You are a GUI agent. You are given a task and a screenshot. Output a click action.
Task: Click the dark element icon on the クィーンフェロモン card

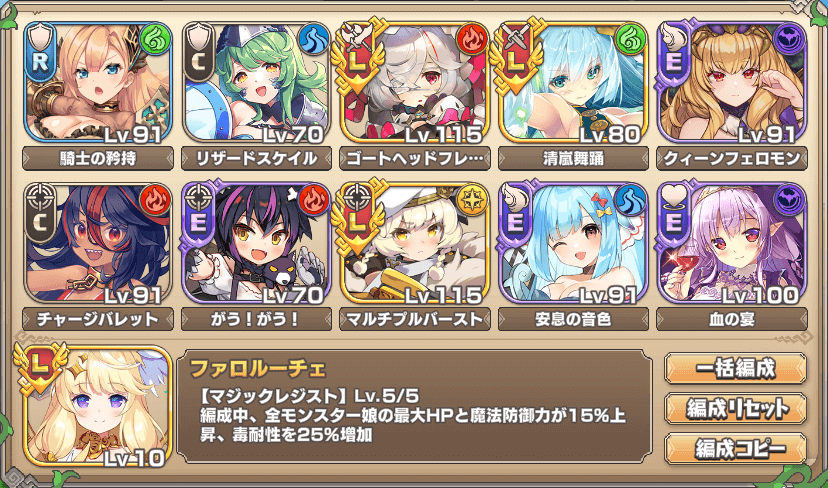(788, 40)
